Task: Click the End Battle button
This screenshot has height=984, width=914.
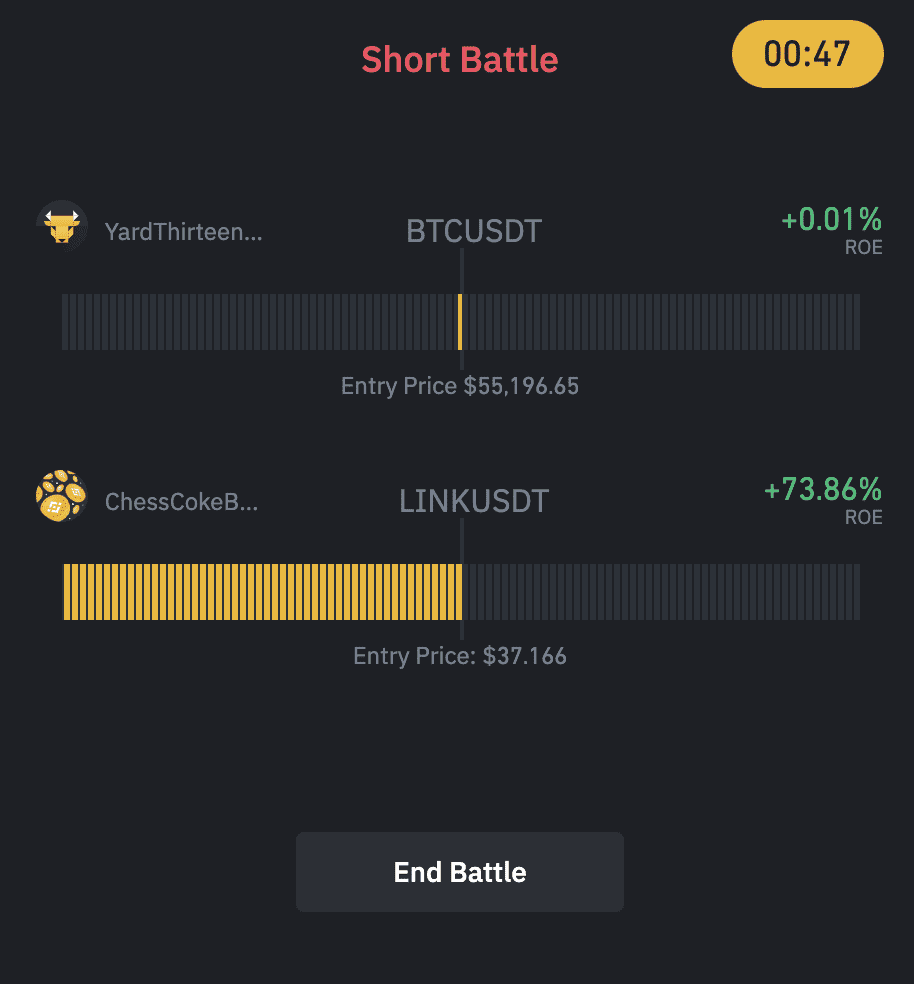Action: click(x=460, y=872)
